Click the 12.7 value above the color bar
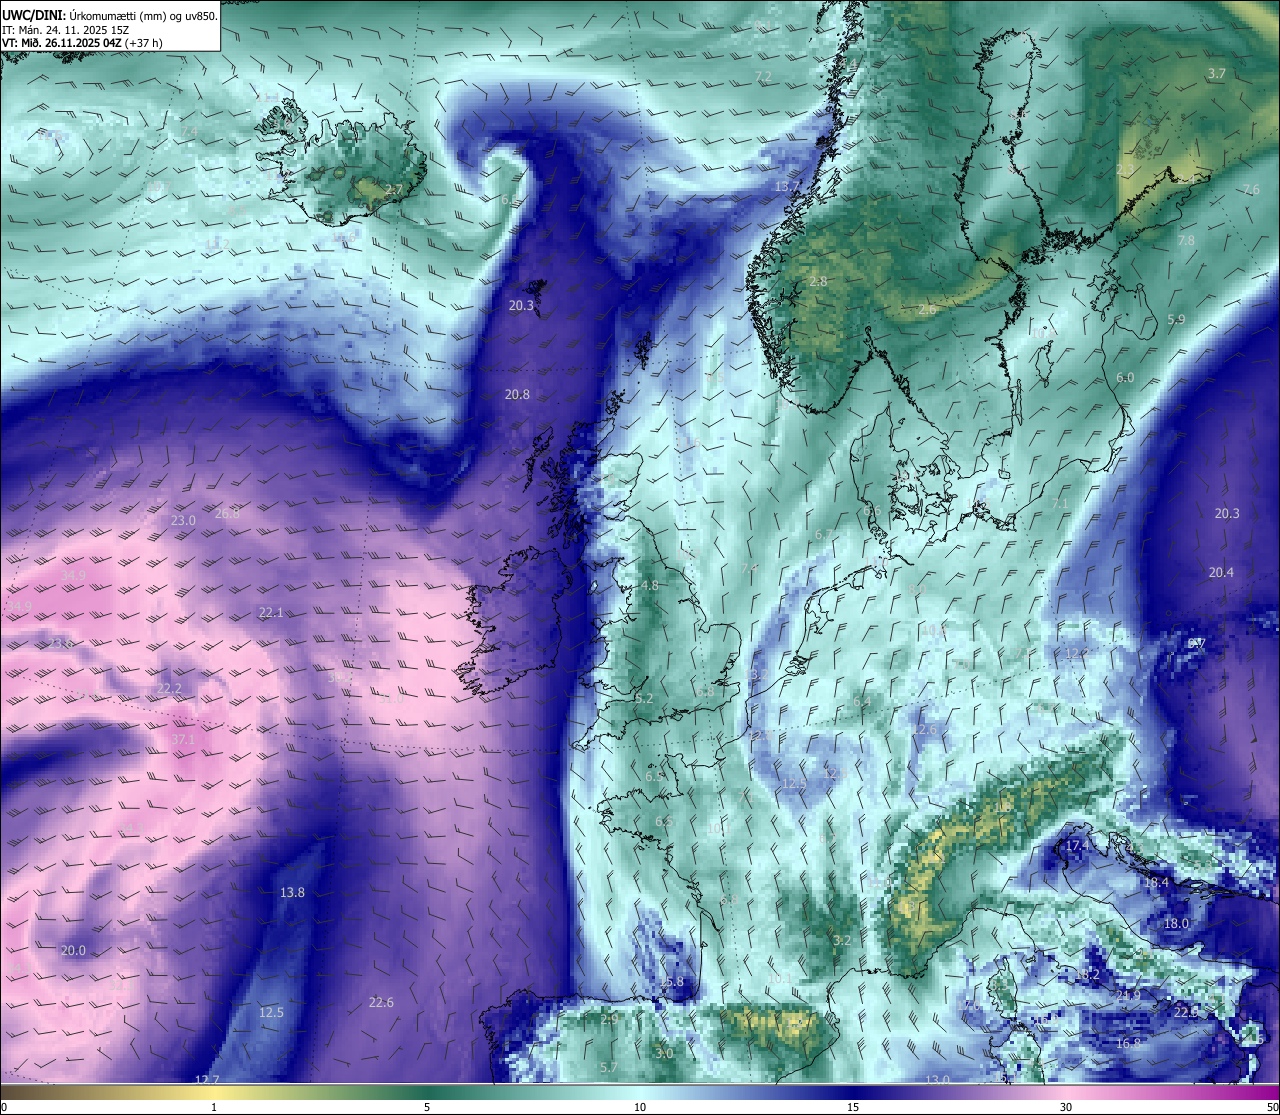1280x1115 pixels. [x=207, y=1080]
